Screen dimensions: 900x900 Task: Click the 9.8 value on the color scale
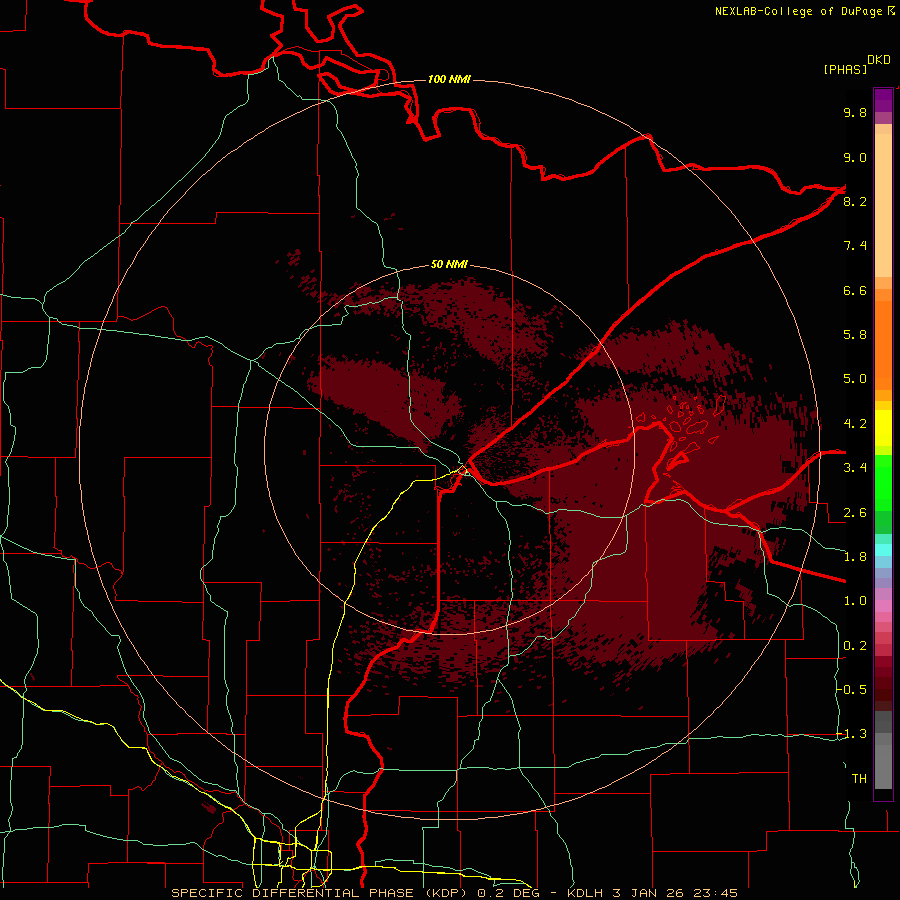coord(855,112)
